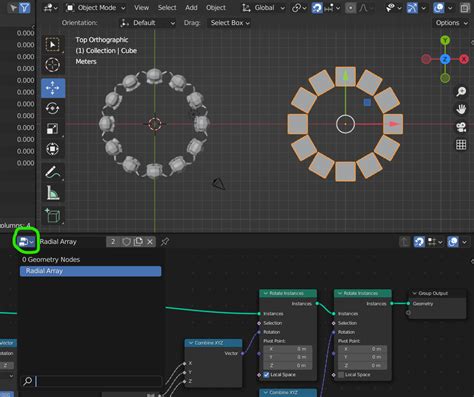Toggle pin for Radial Array node tree

[165, 242]
